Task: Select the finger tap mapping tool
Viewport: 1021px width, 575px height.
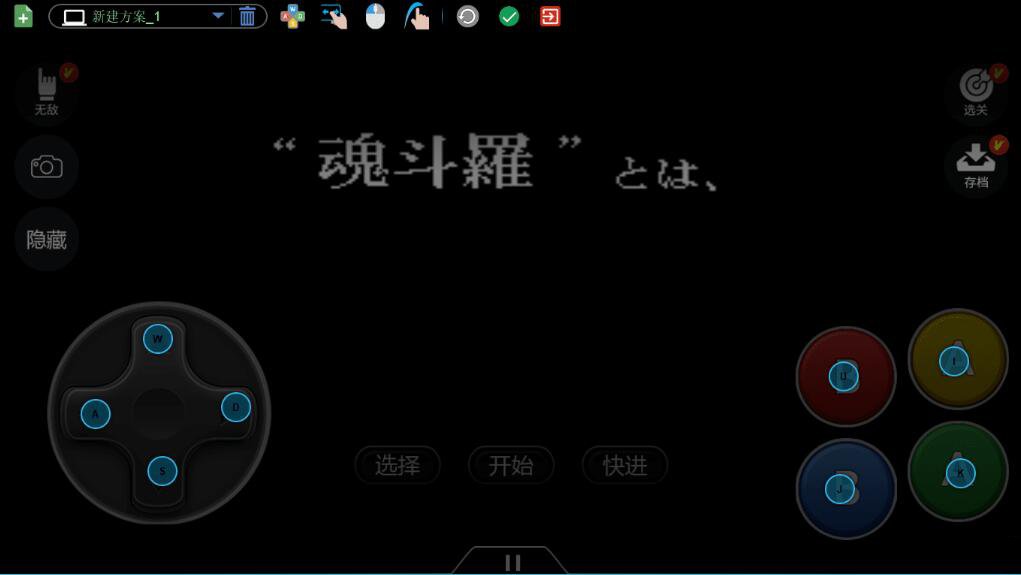Action: 417,16
